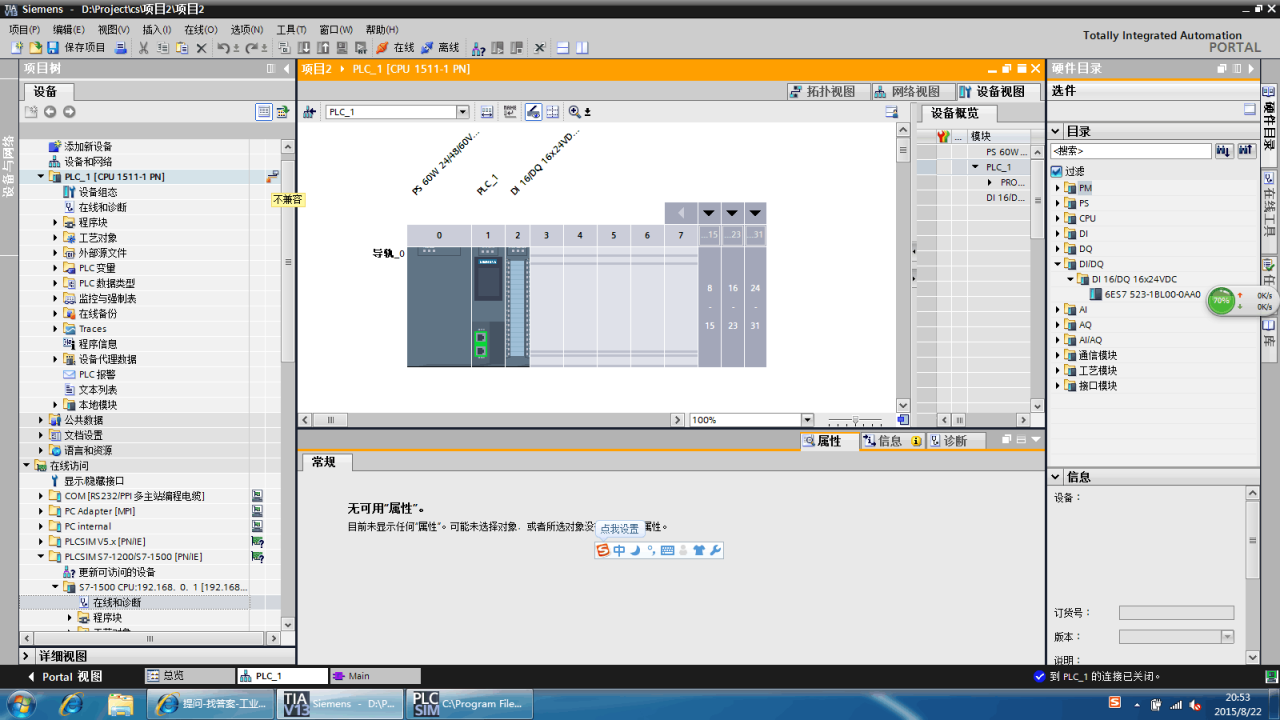The width and height of the screenshot is (1280, 720).
Task: Click the print icon in main toolbar
Action: [x=121, y=47]
